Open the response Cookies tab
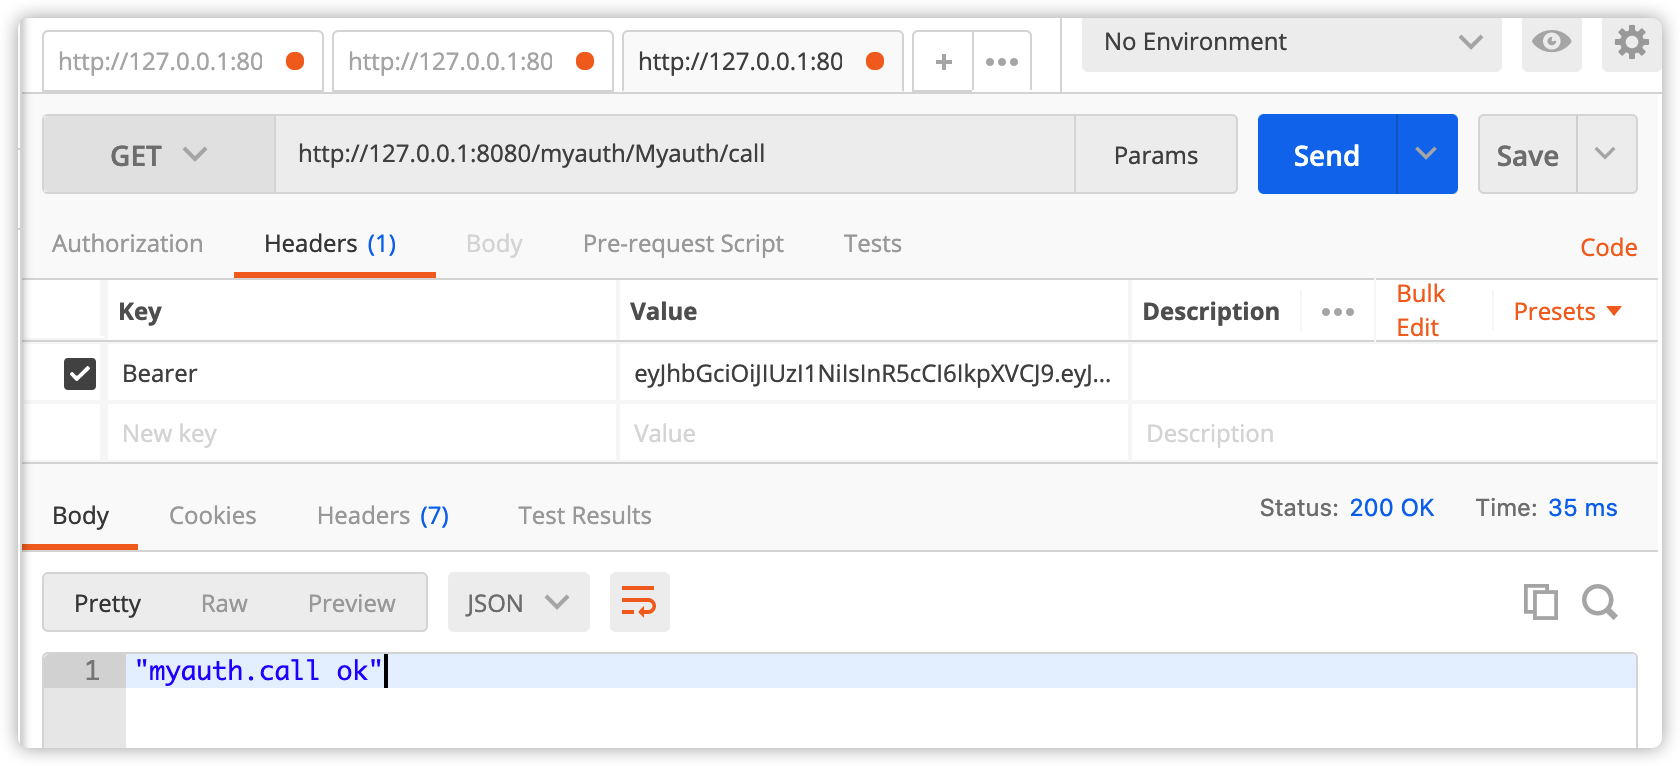Screen dimensions: 1680x766 pos(212,516)
